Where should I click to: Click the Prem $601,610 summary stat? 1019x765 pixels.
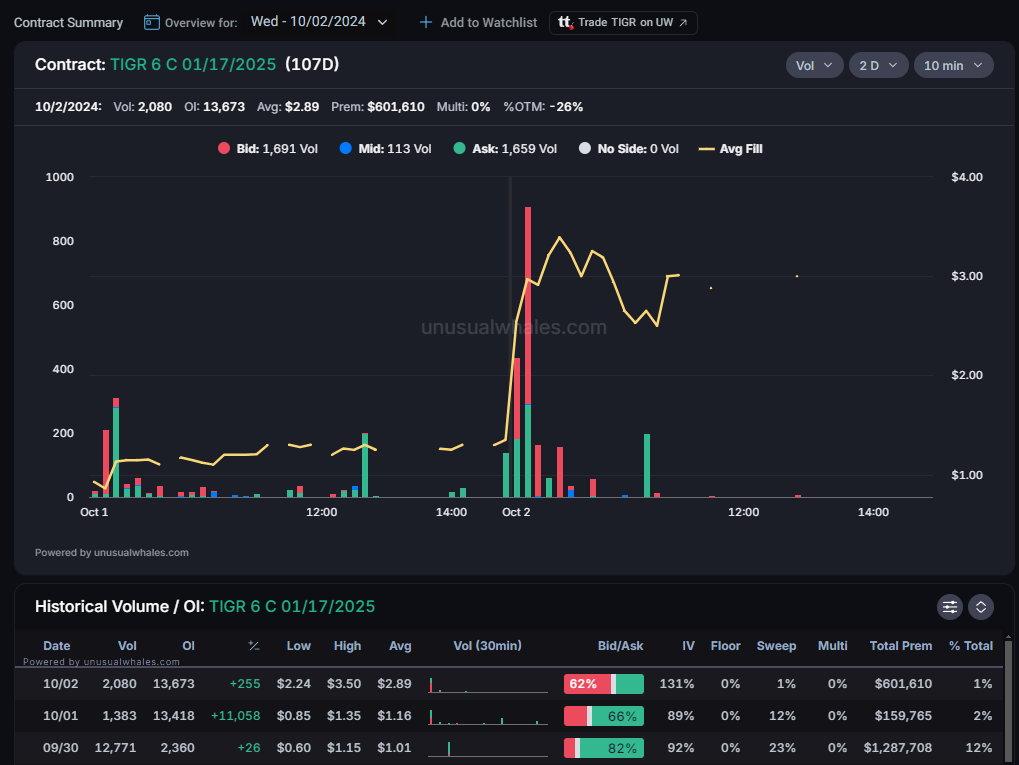(378, 107)
